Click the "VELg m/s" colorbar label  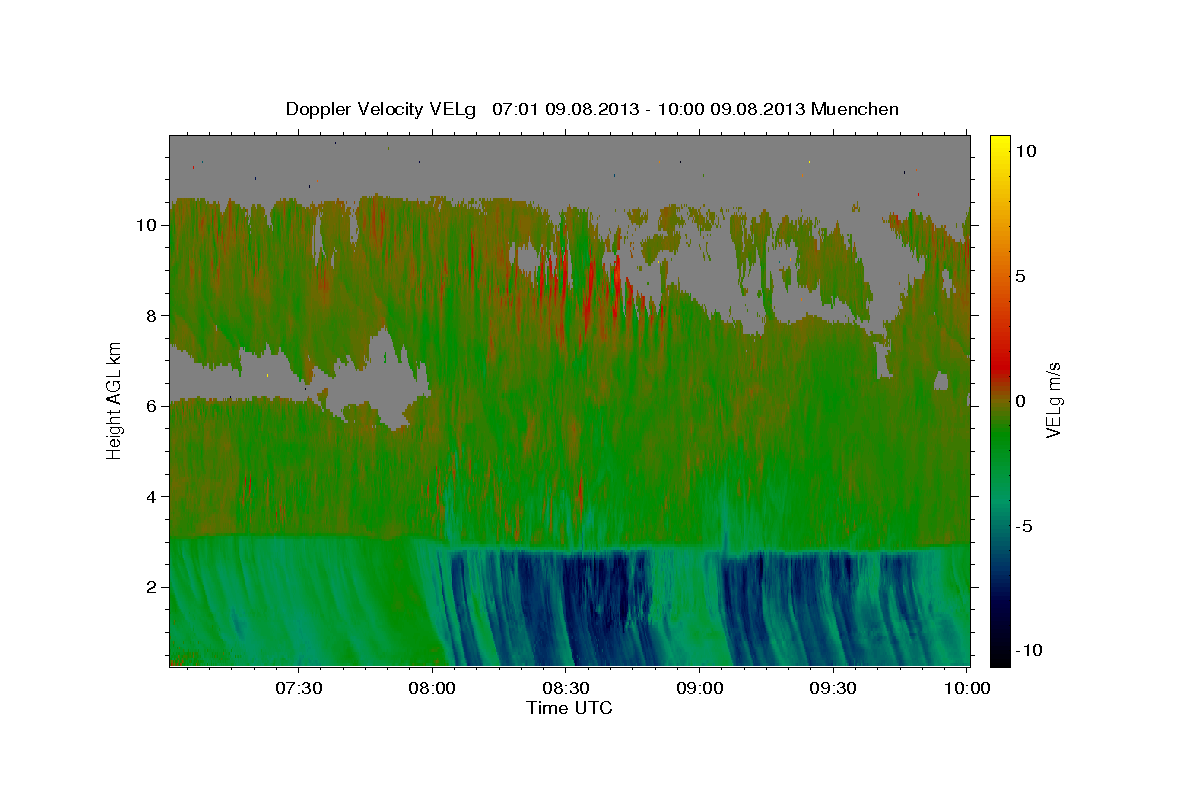(x=1053, y=399)
